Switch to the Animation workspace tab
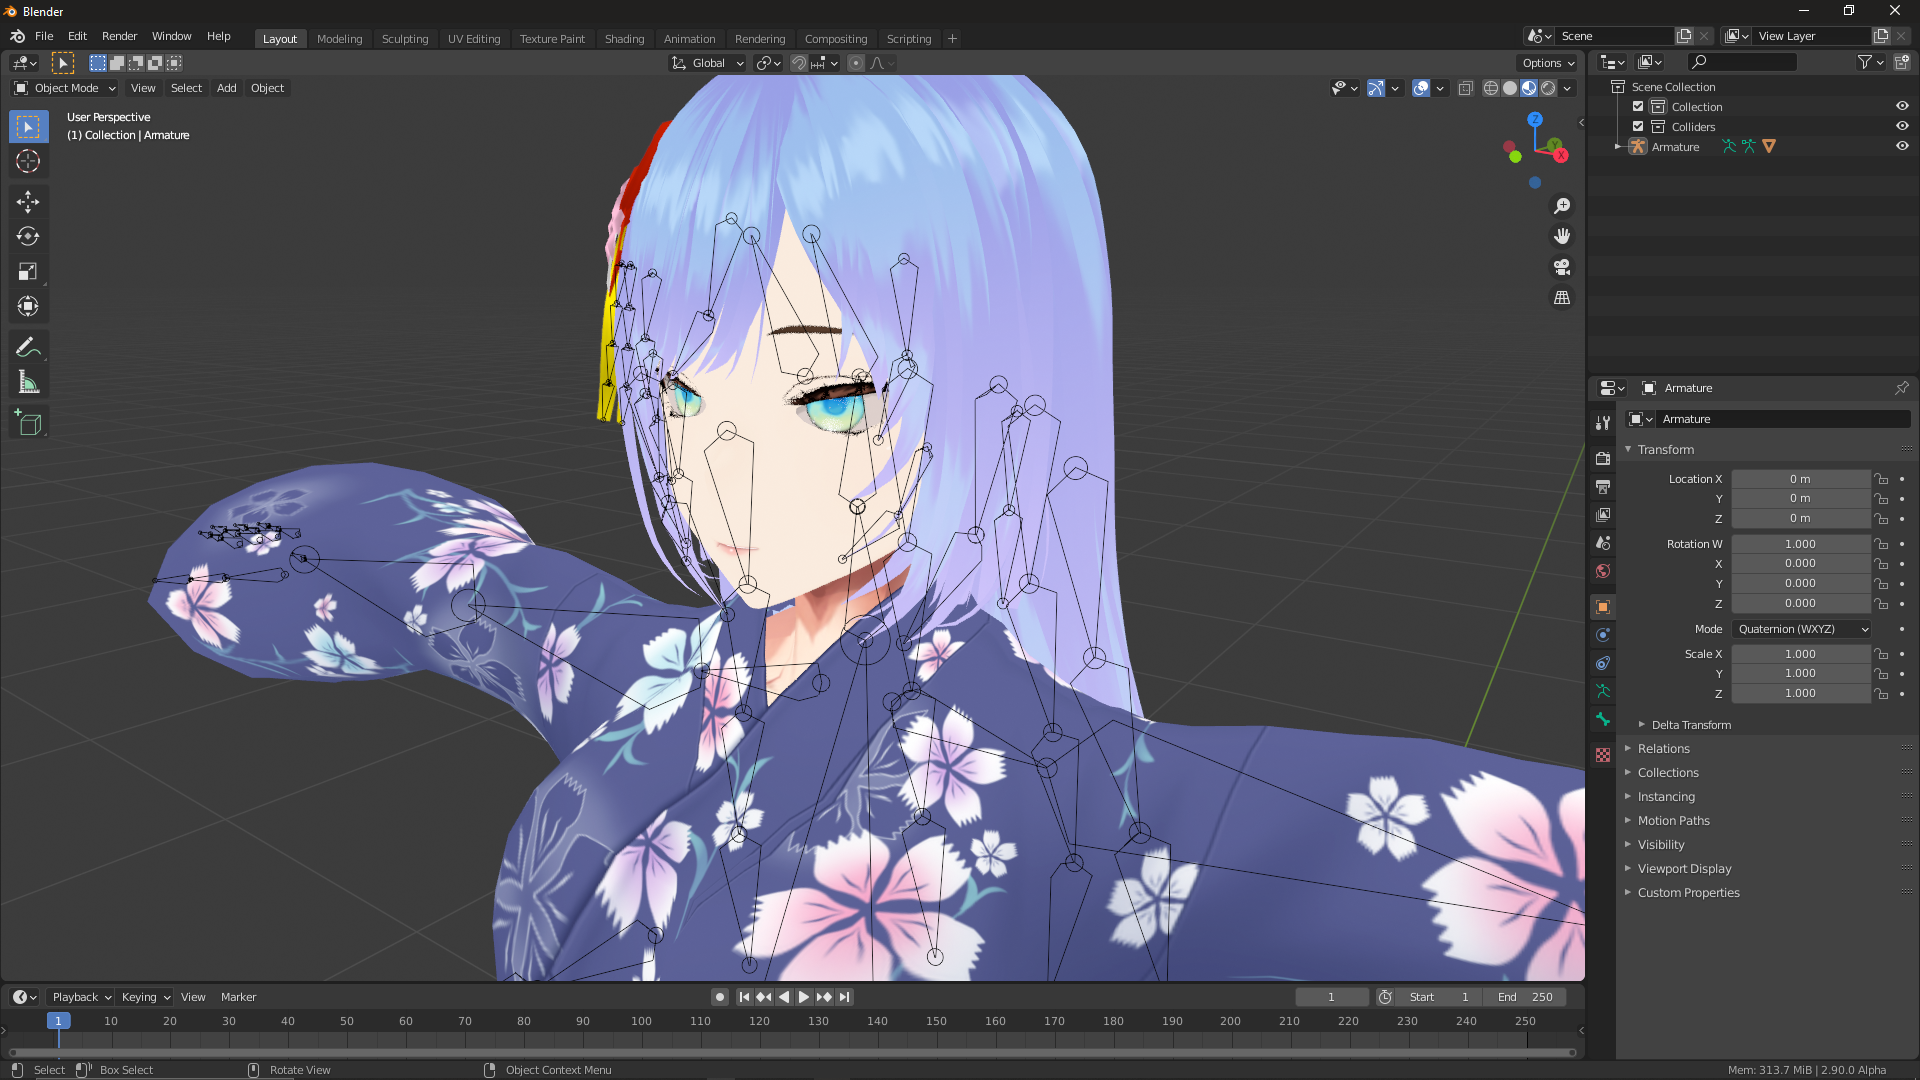The image size is (1920, 1080). tap(689, 39)
